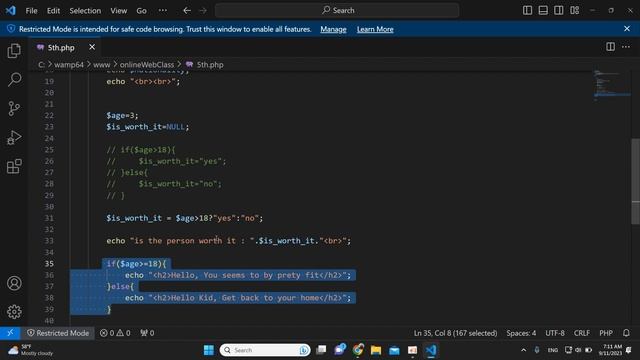The width and height of the screenshot is (640, 360).
Task: Click the title bar Search box
Action: click(x=337, y=11)
